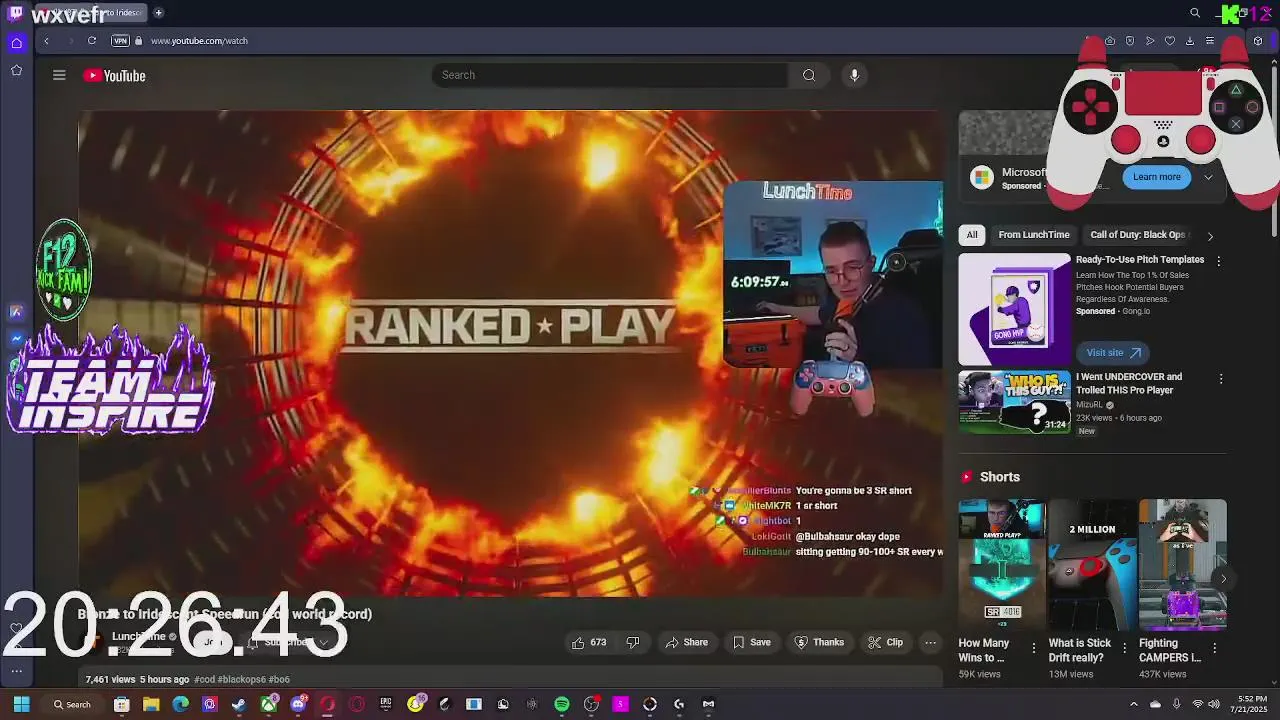Select Call of Duty: Black Ops filter chip
The image size is (1280, 720).
click(1137, 235)
